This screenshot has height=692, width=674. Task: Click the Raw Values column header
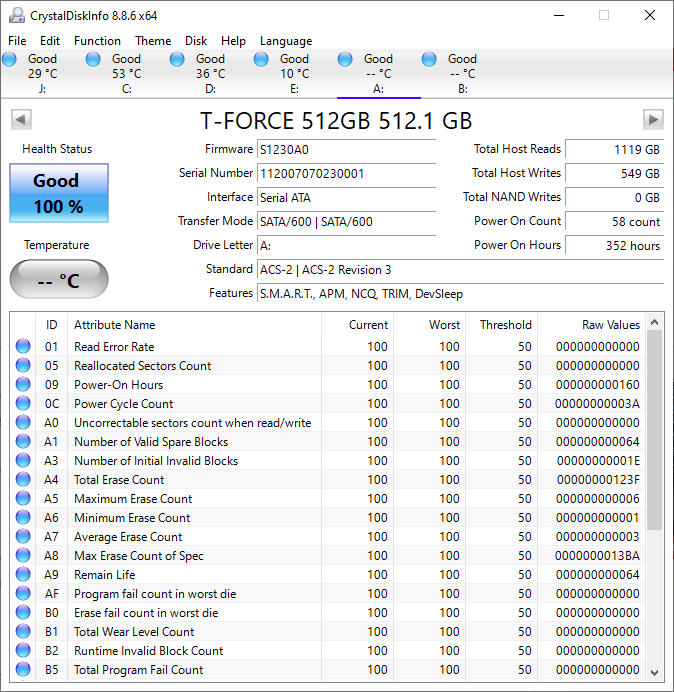click(x=591, y=325)
